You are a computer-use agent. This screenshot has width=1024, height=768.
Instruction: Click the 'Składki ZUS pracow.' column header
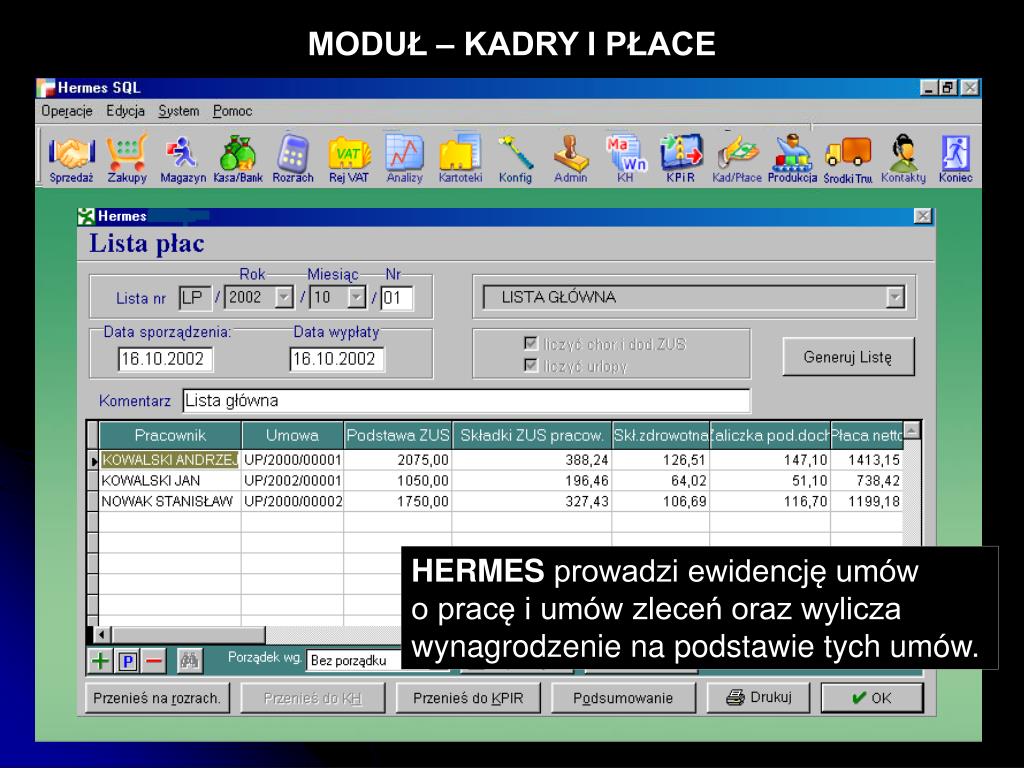[532, 436]
